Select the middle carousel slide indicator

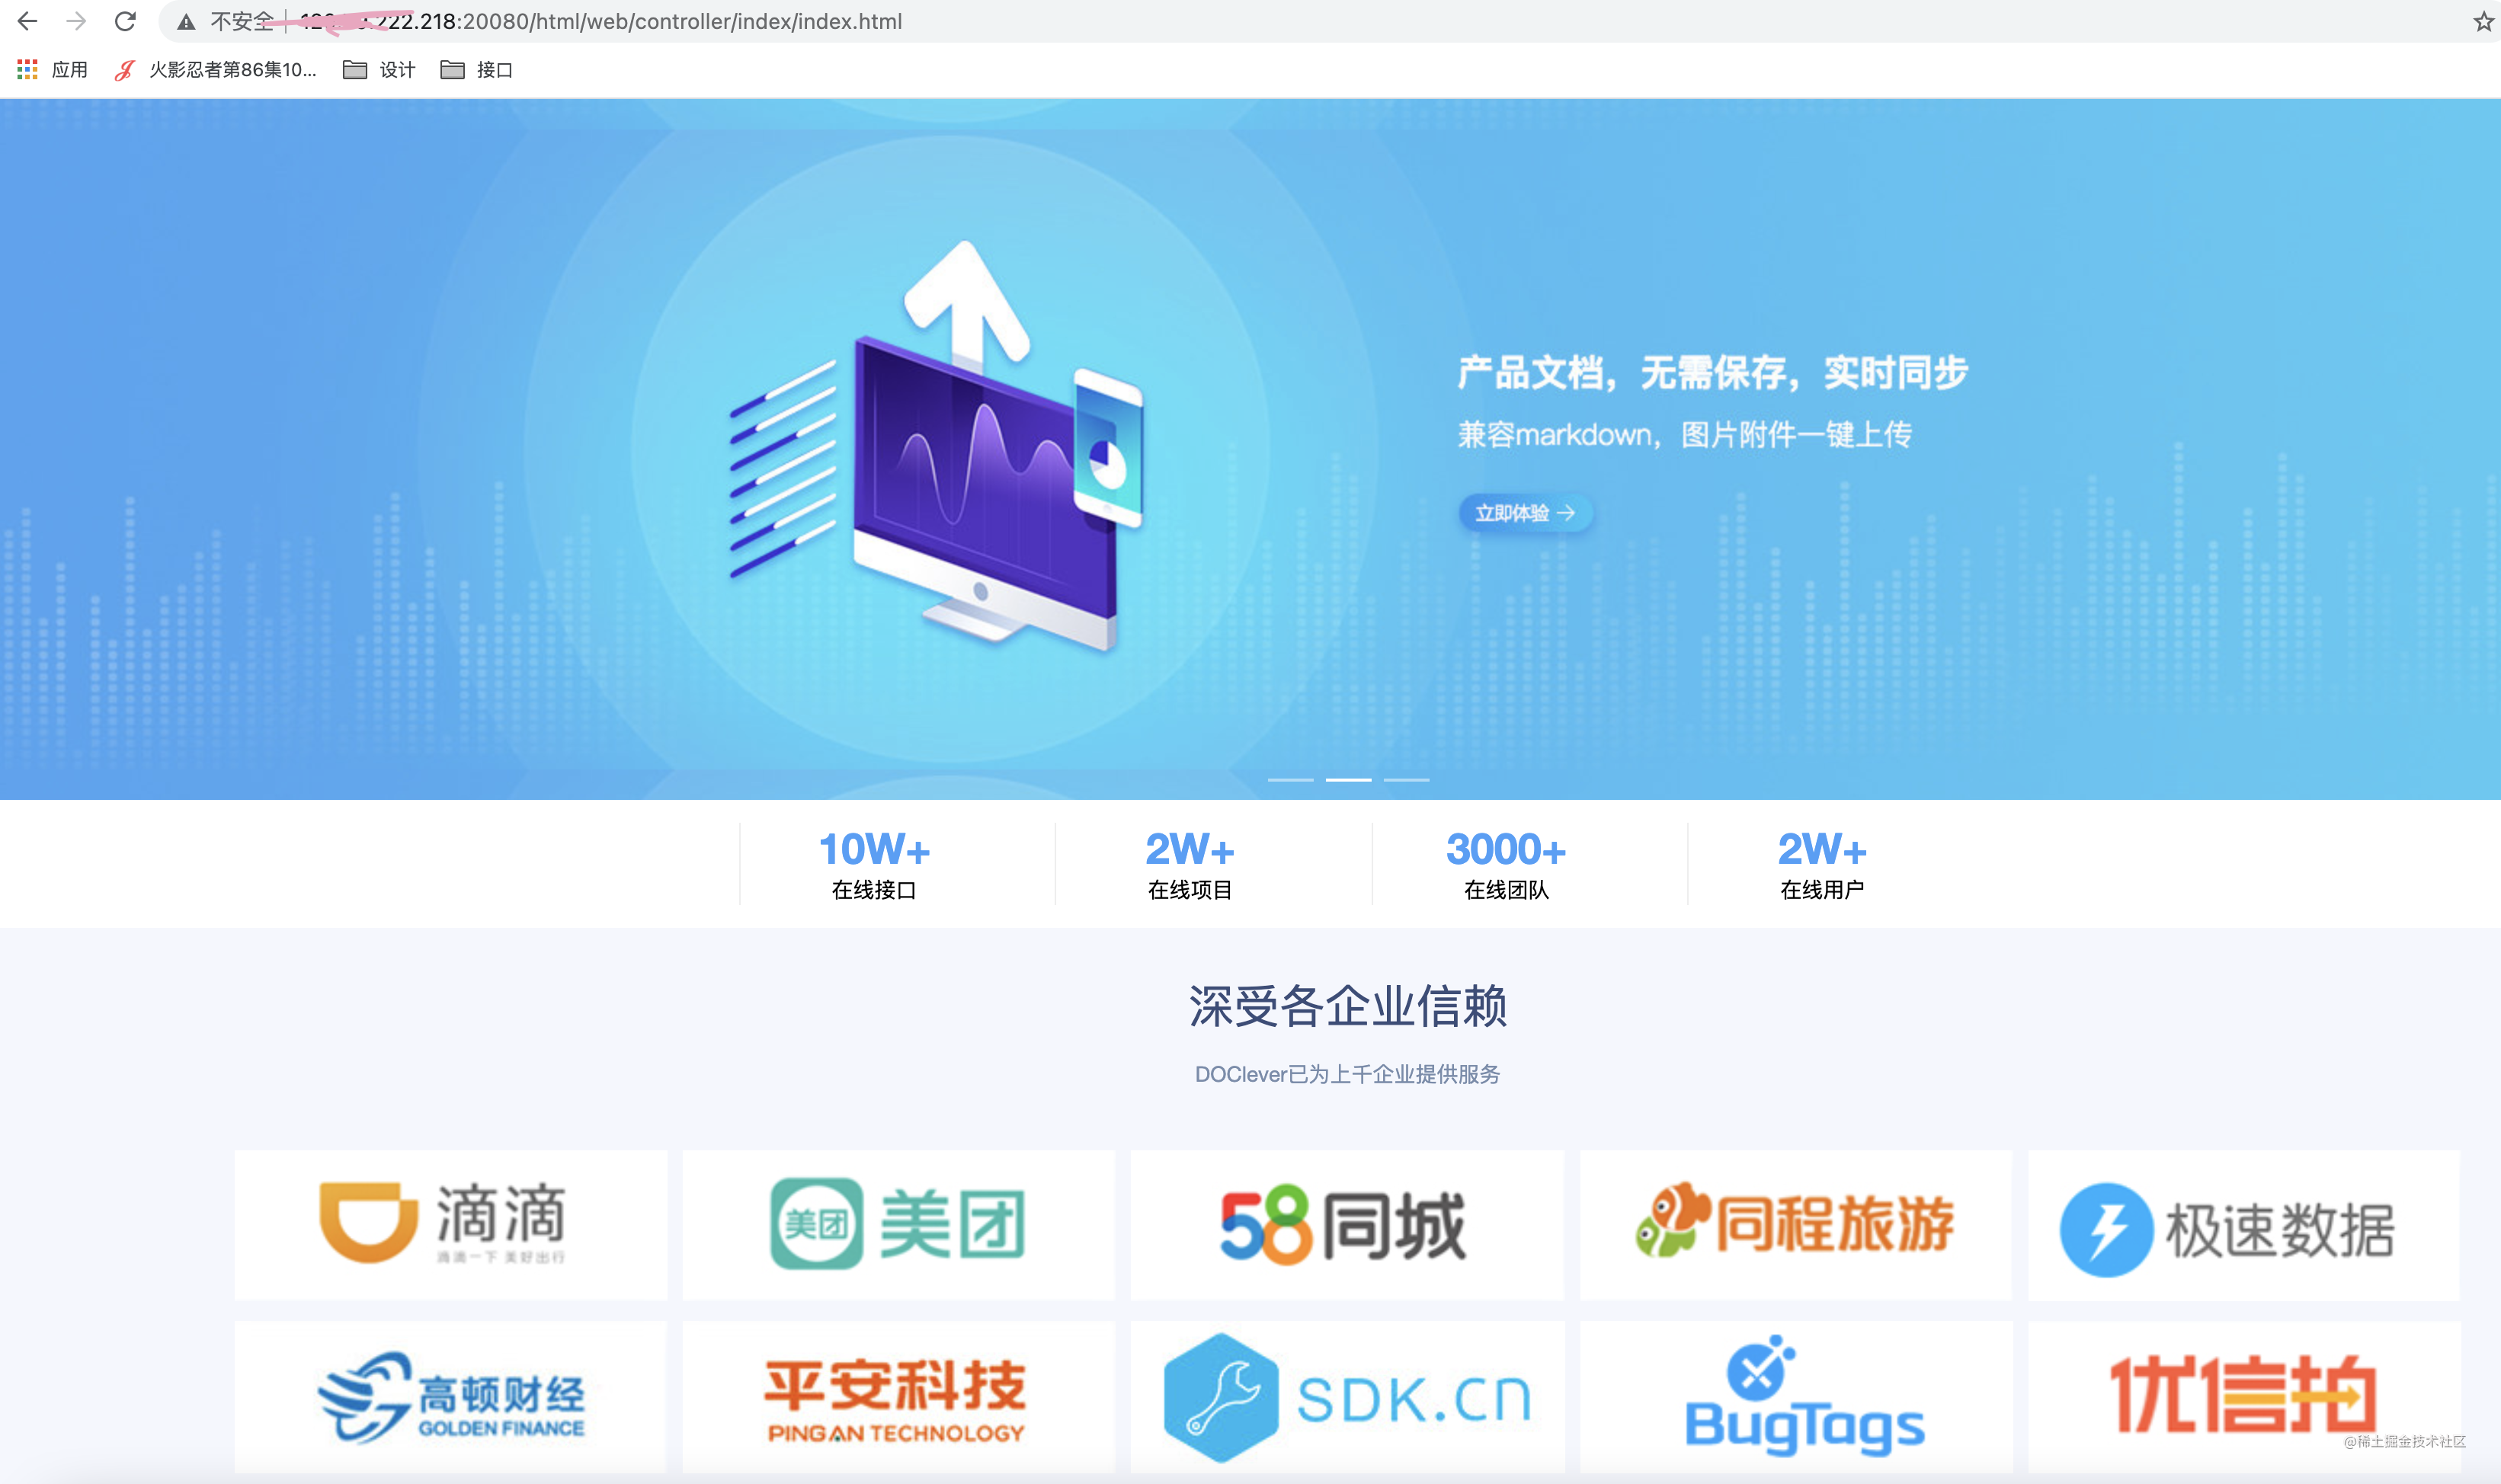1348,779
